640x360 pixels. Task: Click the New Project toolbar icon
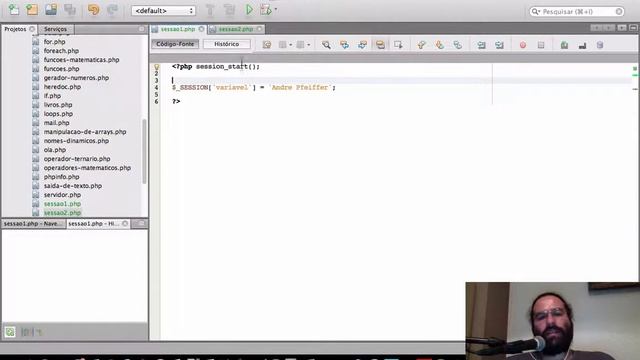32,9
